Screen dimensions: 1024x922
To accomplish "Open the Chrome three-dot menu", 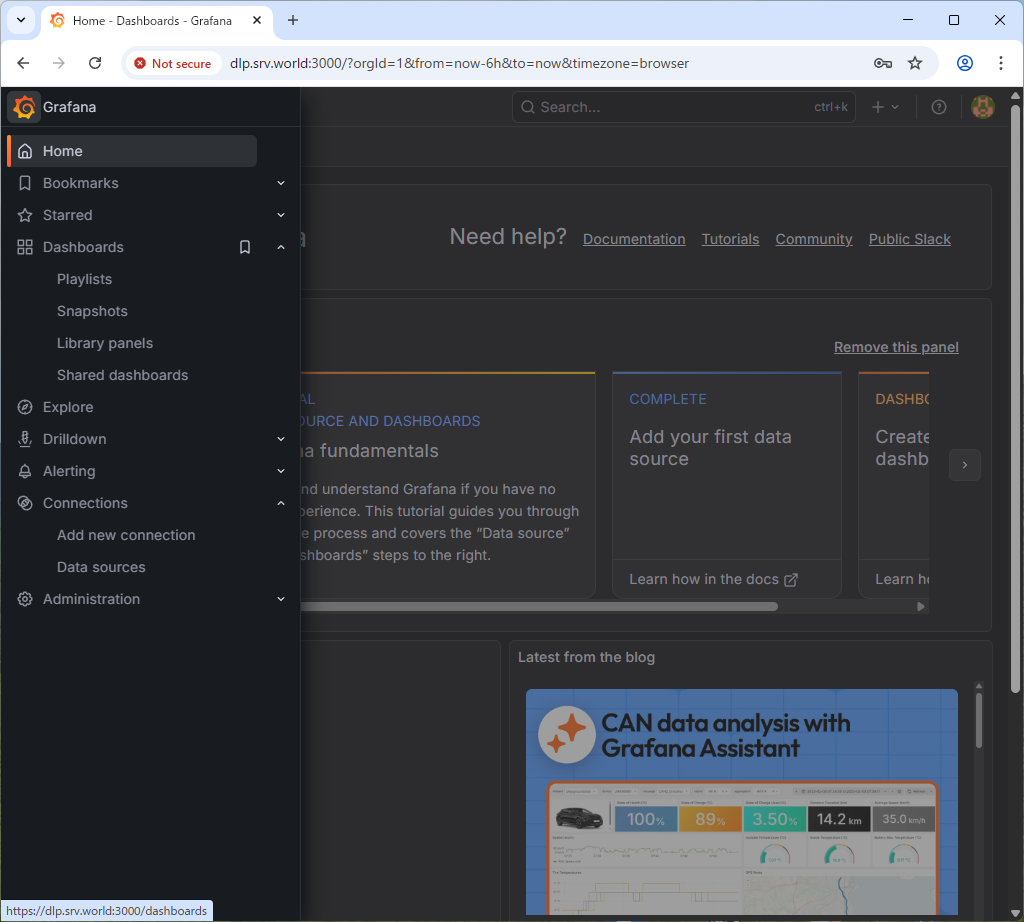I will coord(1000,63).
